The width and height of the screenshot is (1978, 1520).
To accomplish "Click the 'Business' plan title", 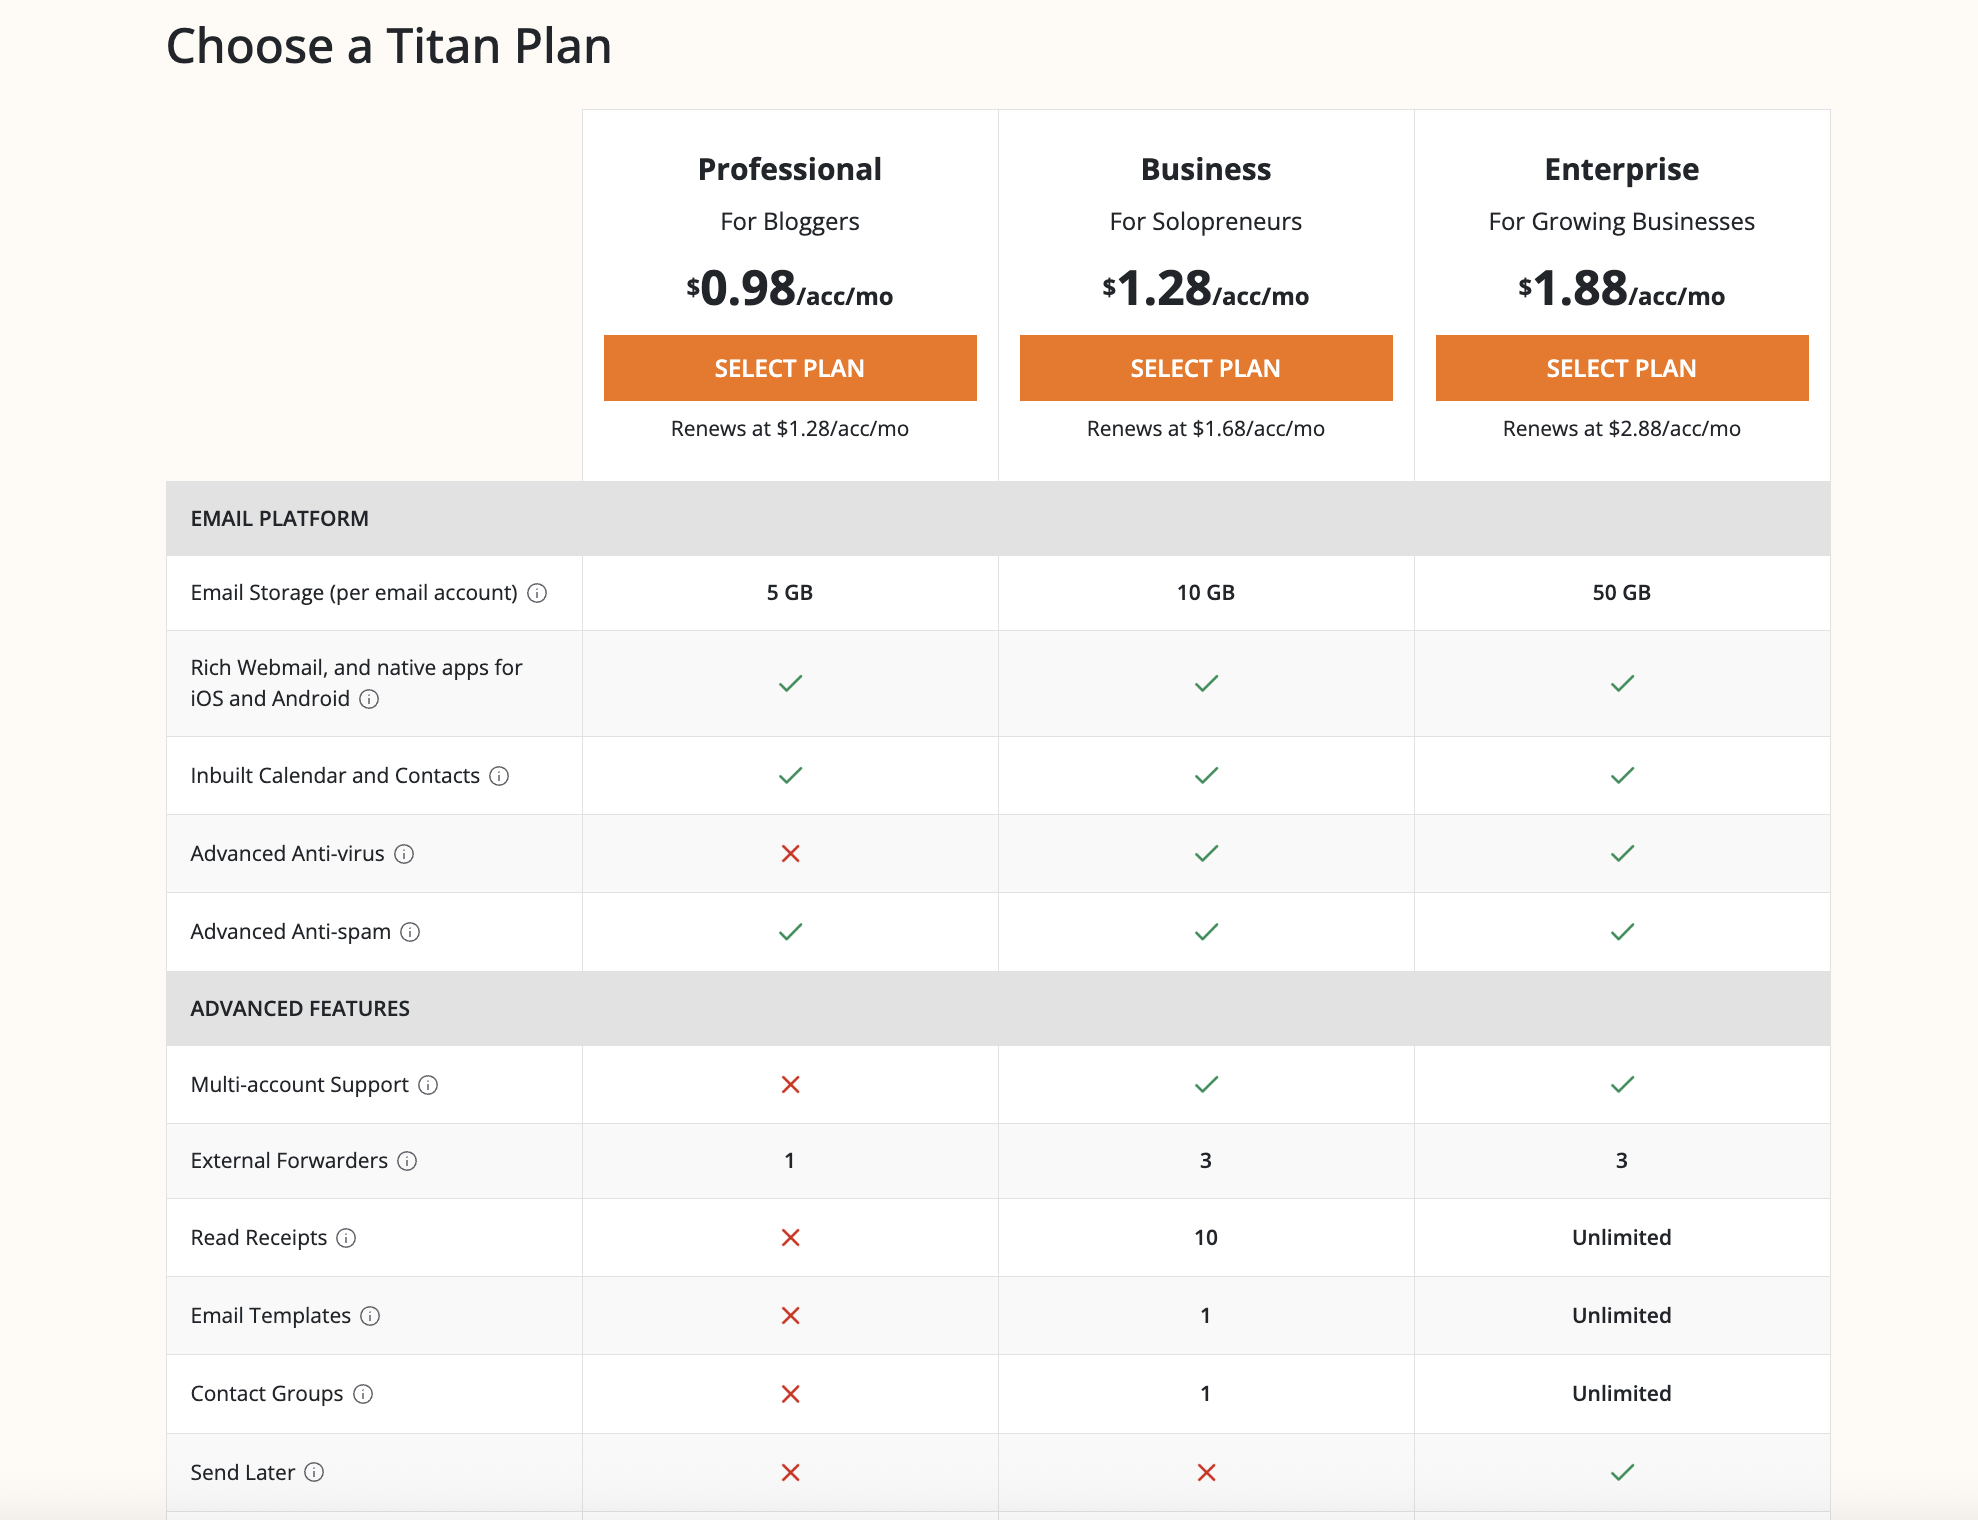I will [1206, 169].
